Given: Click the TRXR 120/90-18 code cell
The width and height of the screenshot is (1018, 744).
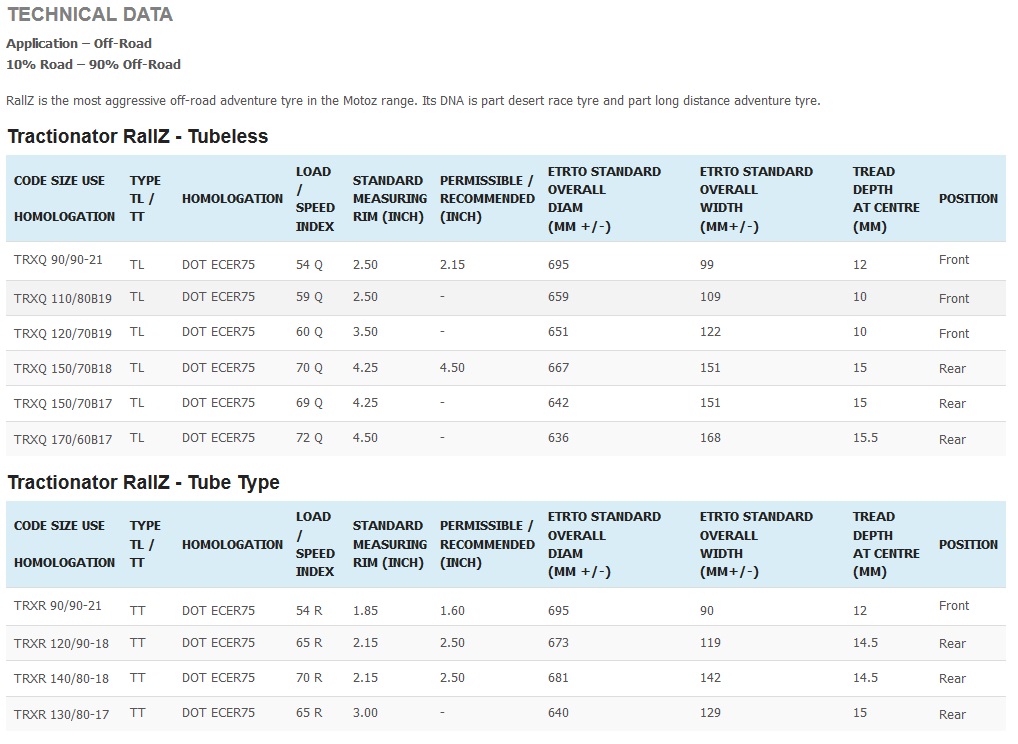Looking at the screenshot, I should coord(62,644).
